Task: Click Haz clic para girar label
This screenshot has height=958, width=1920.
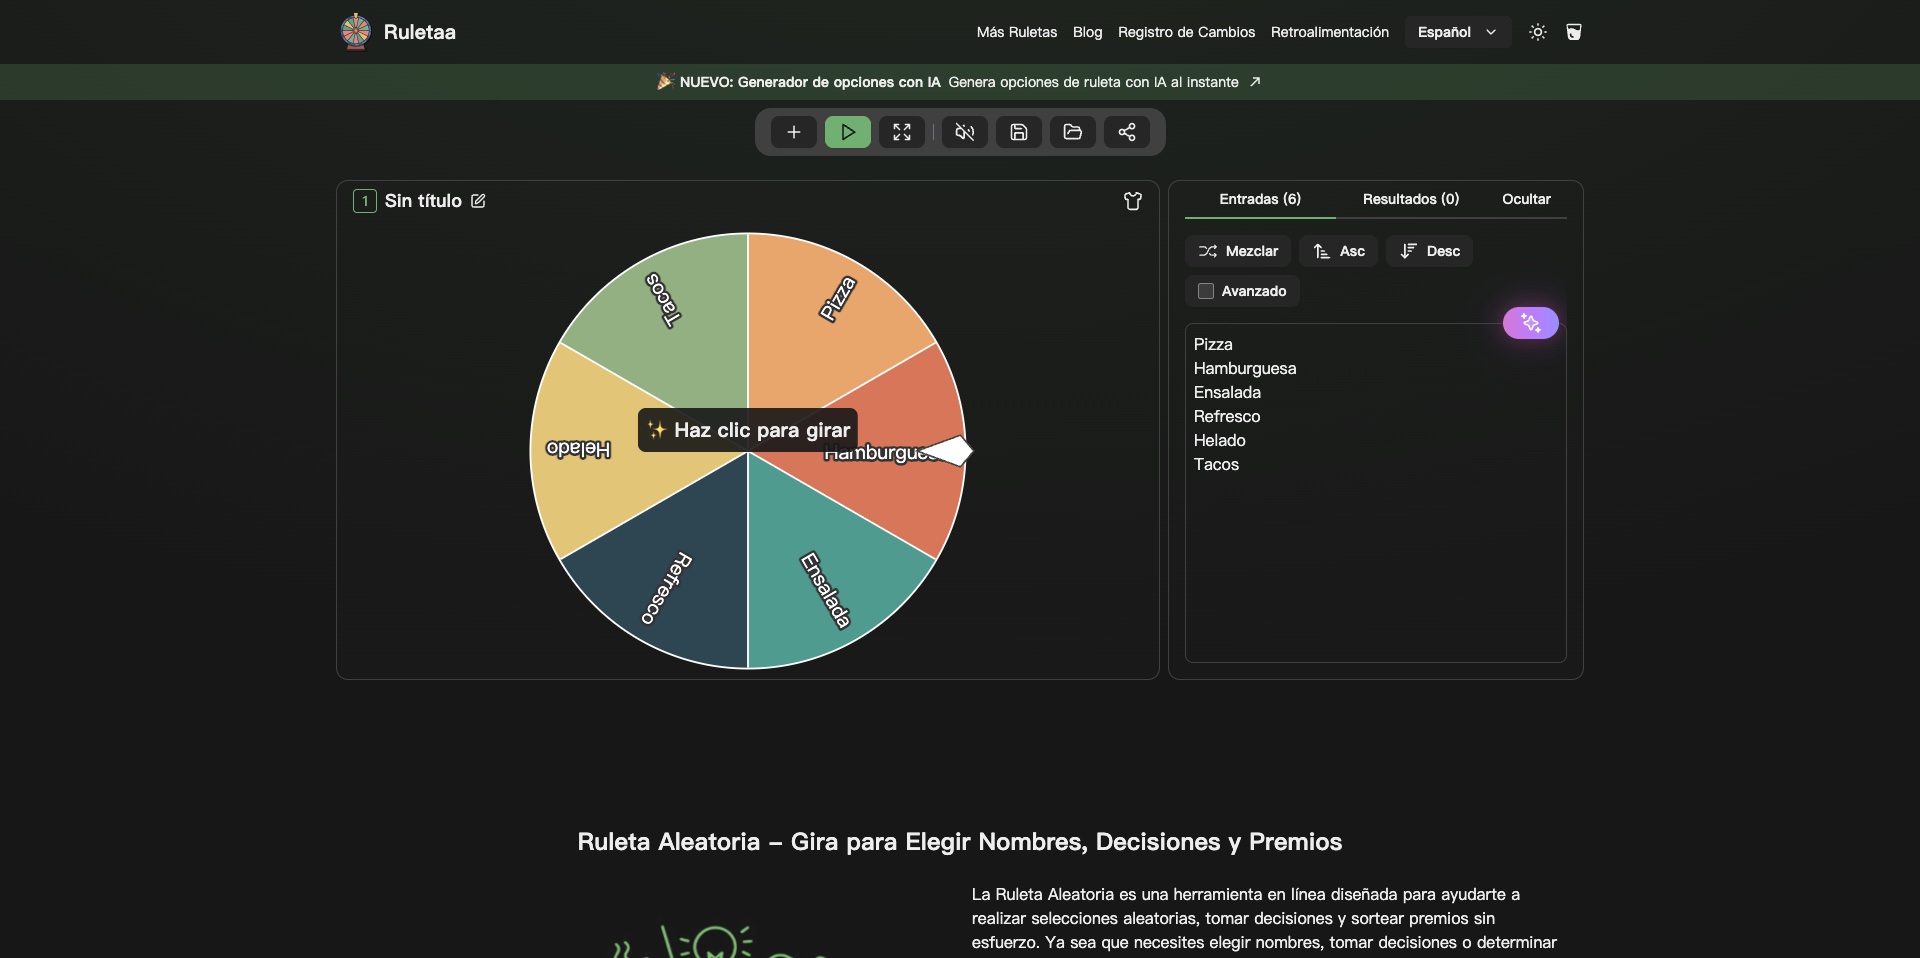Action: point(748,430)
